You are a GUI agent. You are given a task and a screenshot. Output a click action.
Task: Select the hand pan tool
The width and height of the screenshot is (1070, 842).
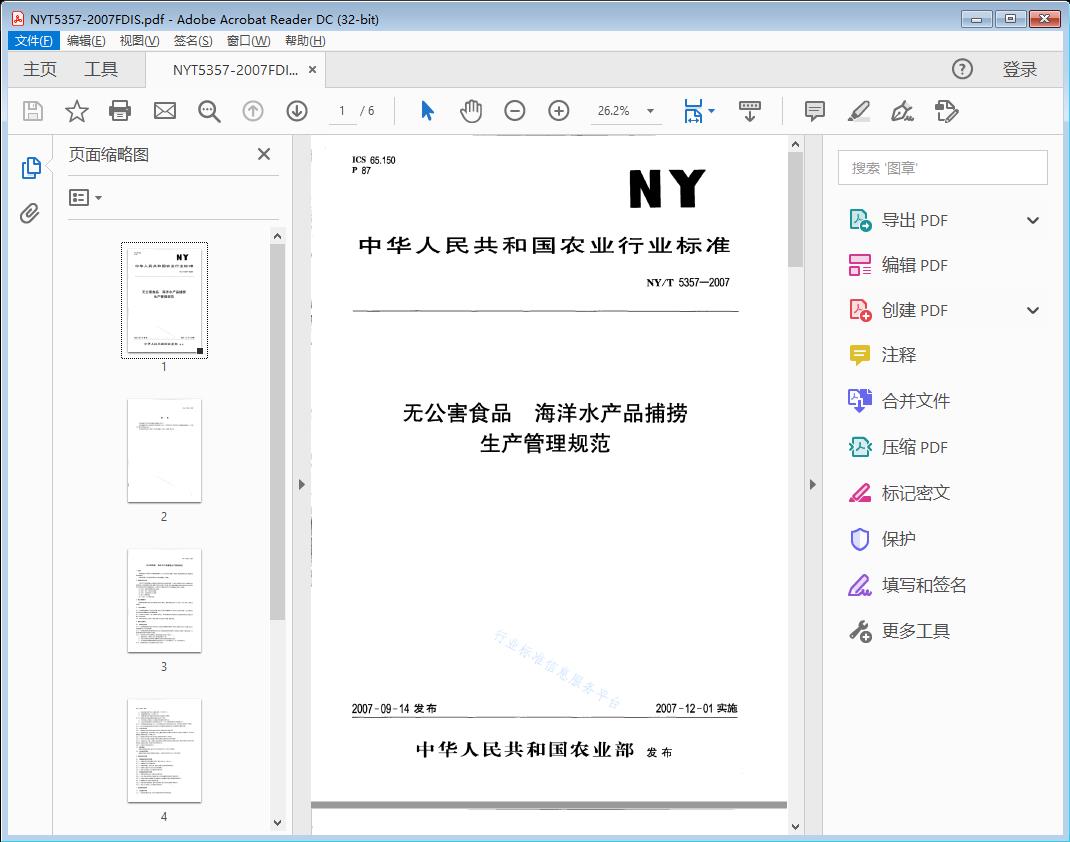point(471,111)
